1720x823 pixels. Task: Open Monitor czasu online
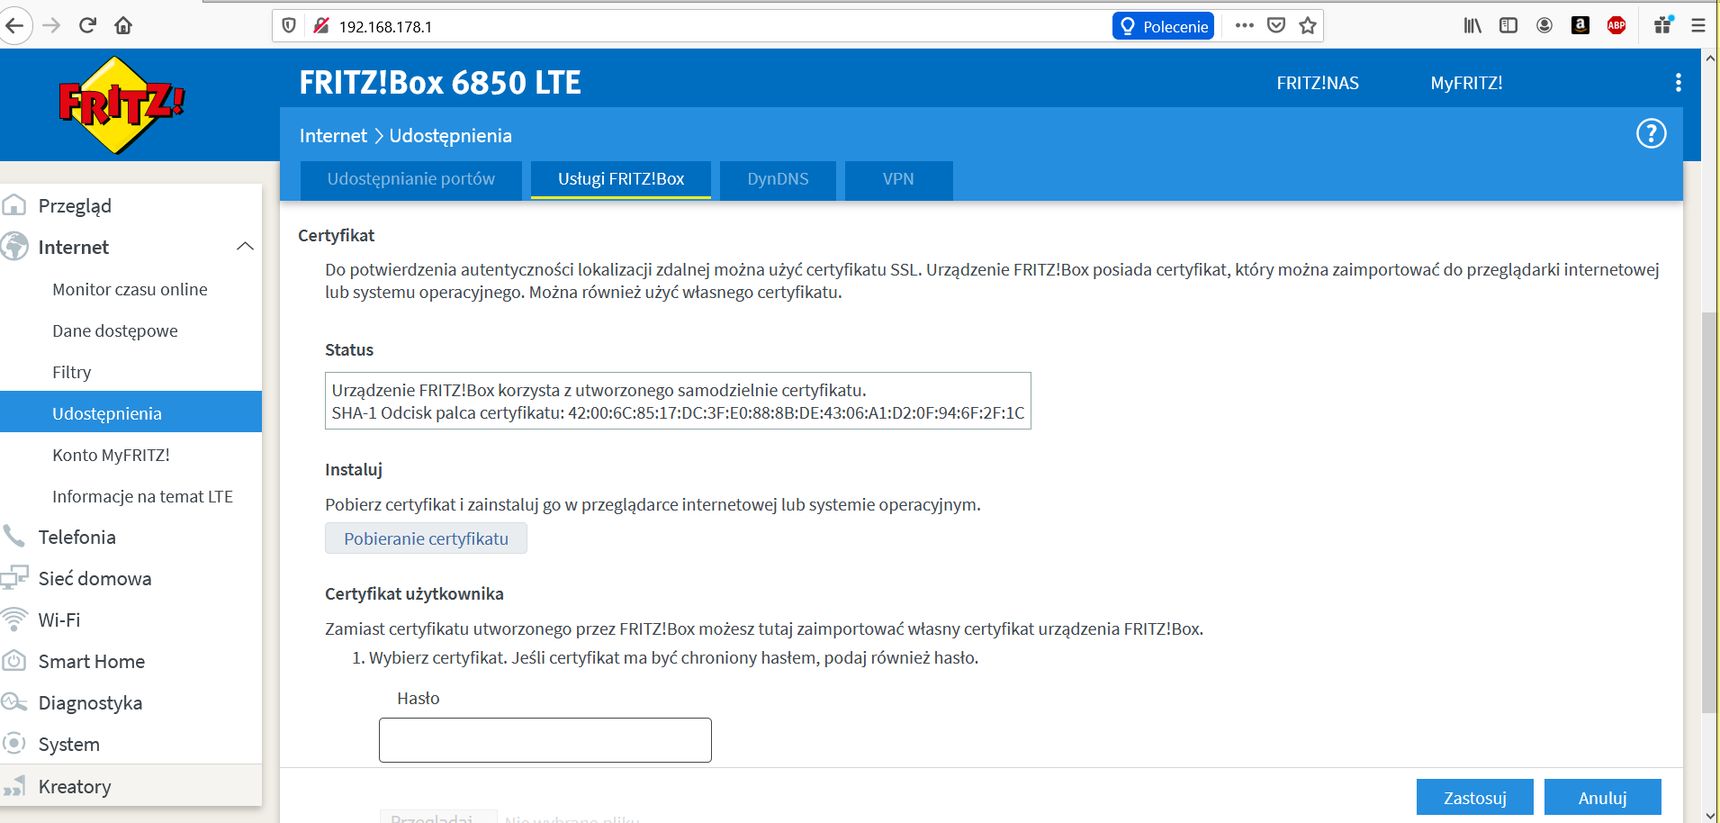[x=131, y=289]
